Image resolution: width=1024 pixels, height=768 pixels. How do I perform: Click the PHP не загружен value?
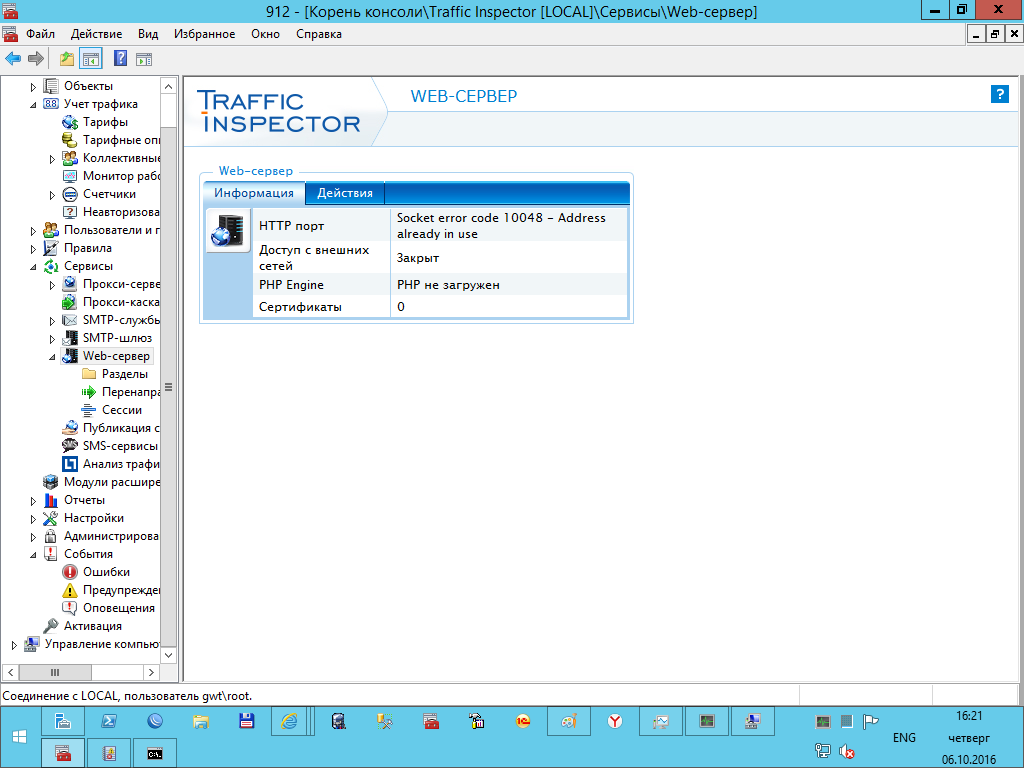coord(448,285)
